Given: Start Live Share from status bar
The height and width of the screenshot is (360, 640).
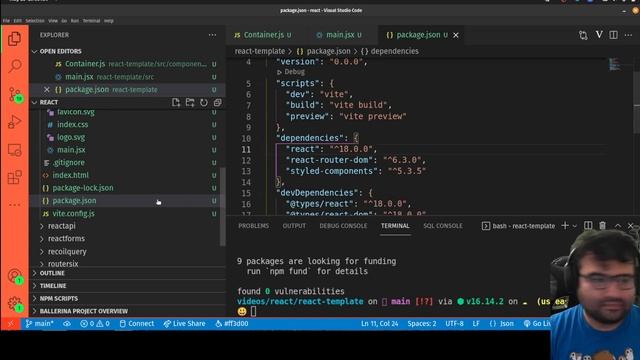Looking at the screenshot, I should click(184, 324).
